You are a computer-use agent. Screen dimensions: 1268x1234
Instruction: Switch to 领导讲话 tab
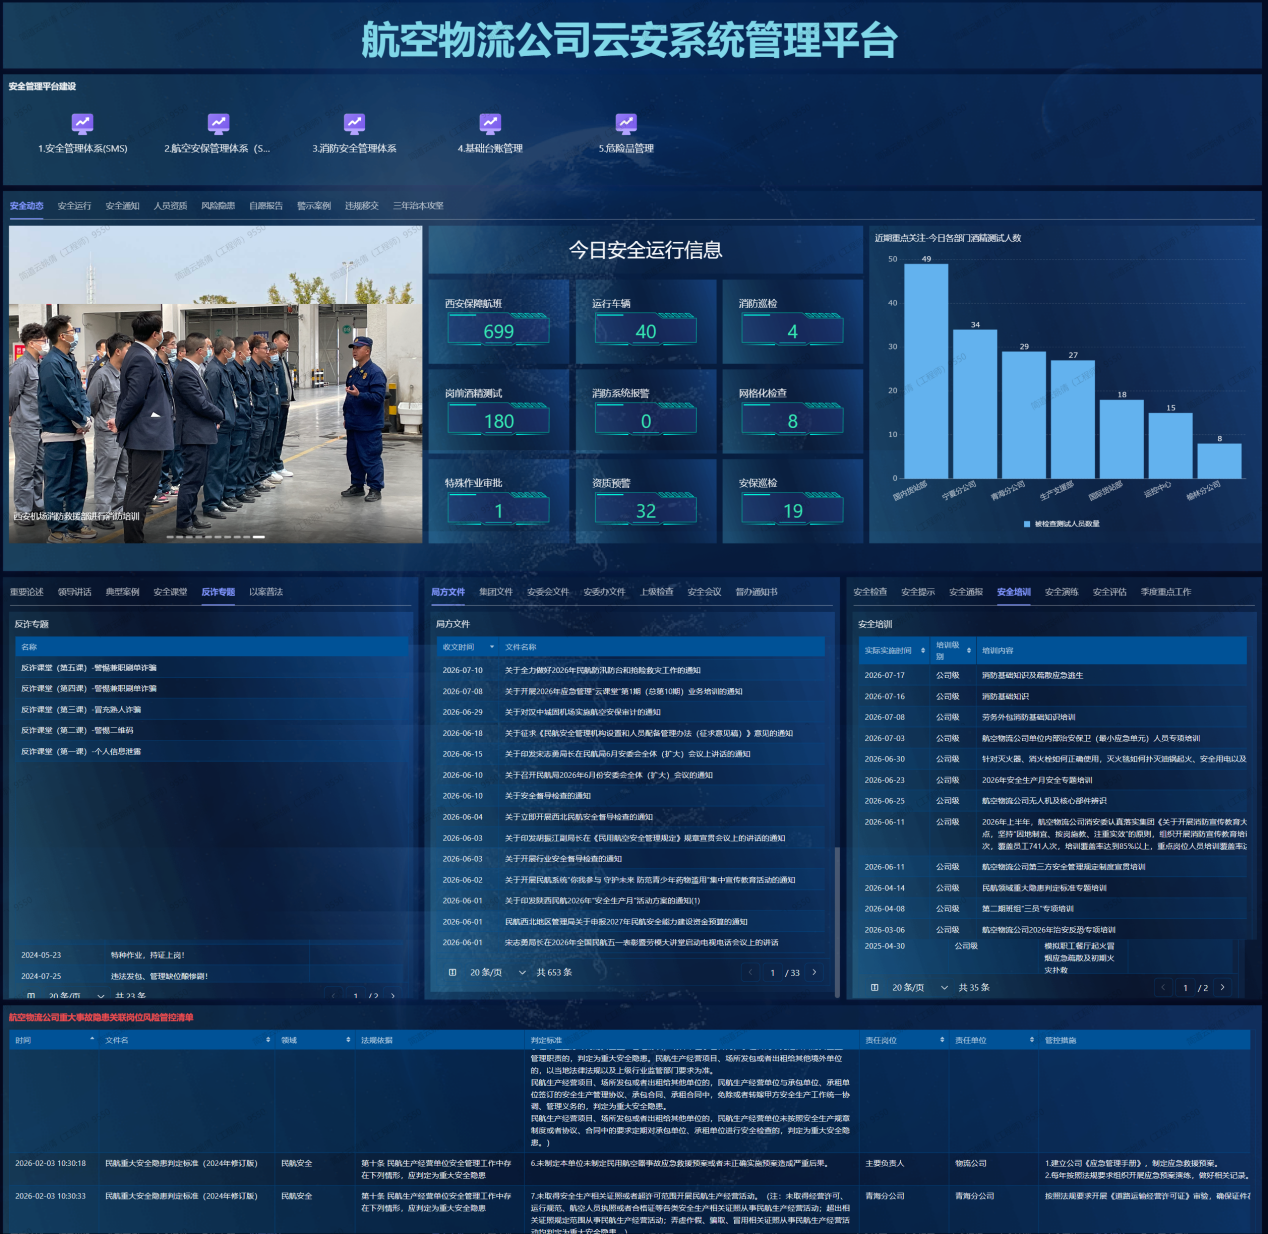(x=74, y=592)
